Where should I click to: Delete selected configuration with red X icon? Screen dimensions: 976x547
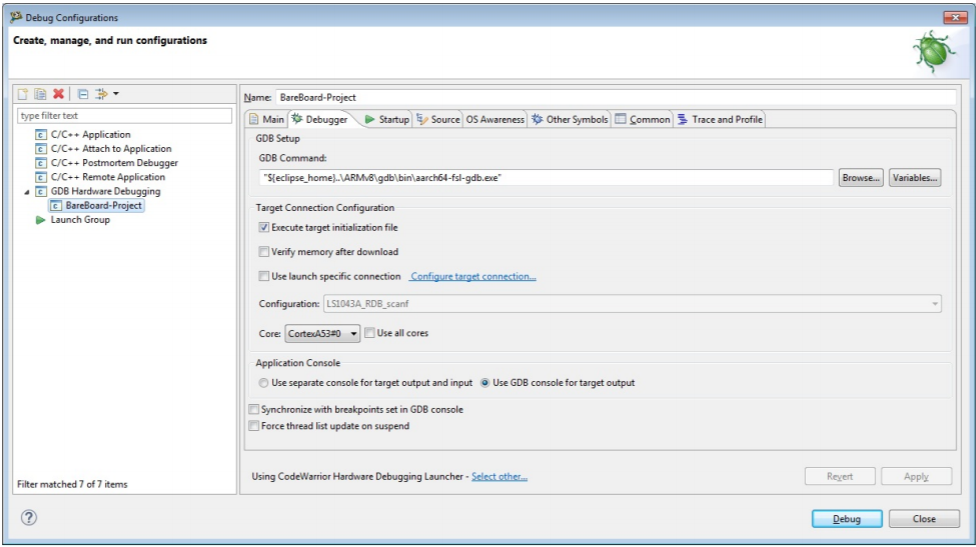pyautogui.click(x=59, y=94)
